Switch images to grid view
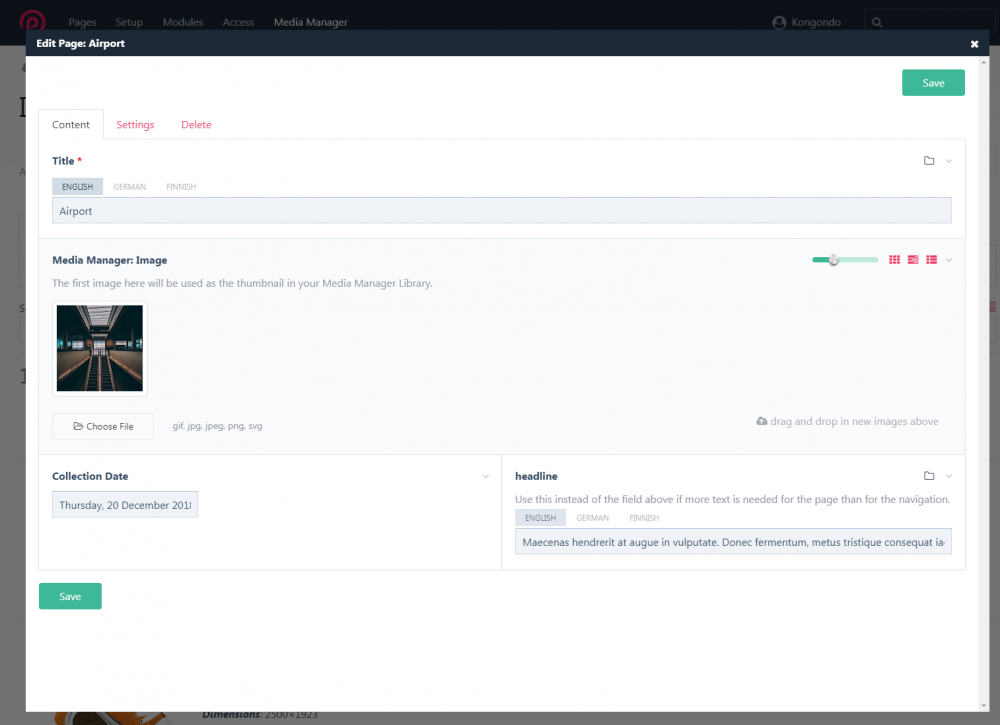Viewport: 1000px width, 725px height. (895, 260)
